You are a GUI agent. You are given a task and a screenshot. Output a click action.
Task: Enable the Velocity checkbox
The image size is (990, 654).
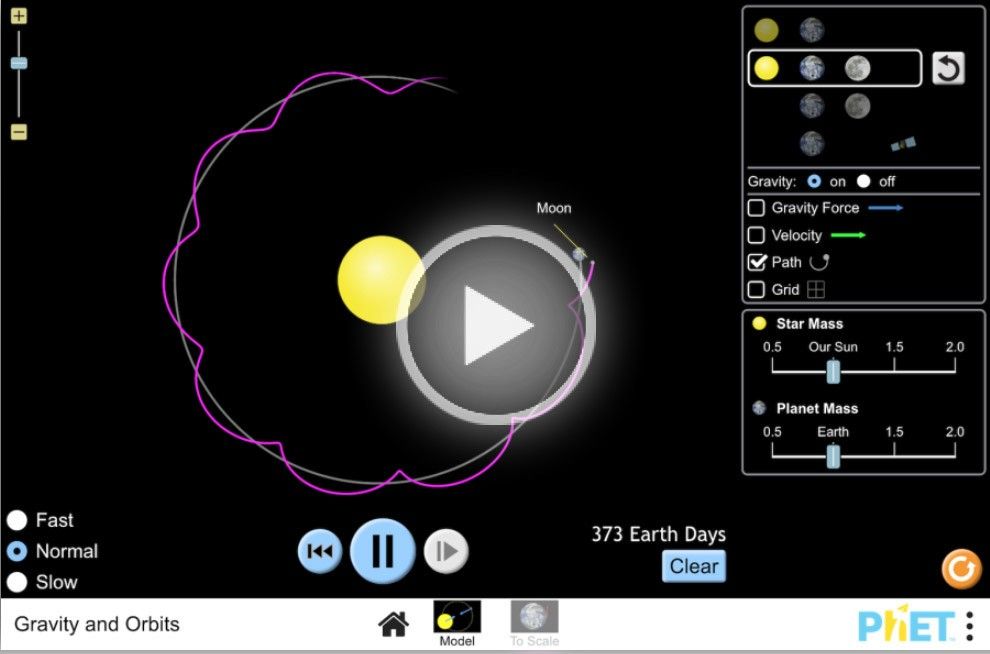[757, 235]
